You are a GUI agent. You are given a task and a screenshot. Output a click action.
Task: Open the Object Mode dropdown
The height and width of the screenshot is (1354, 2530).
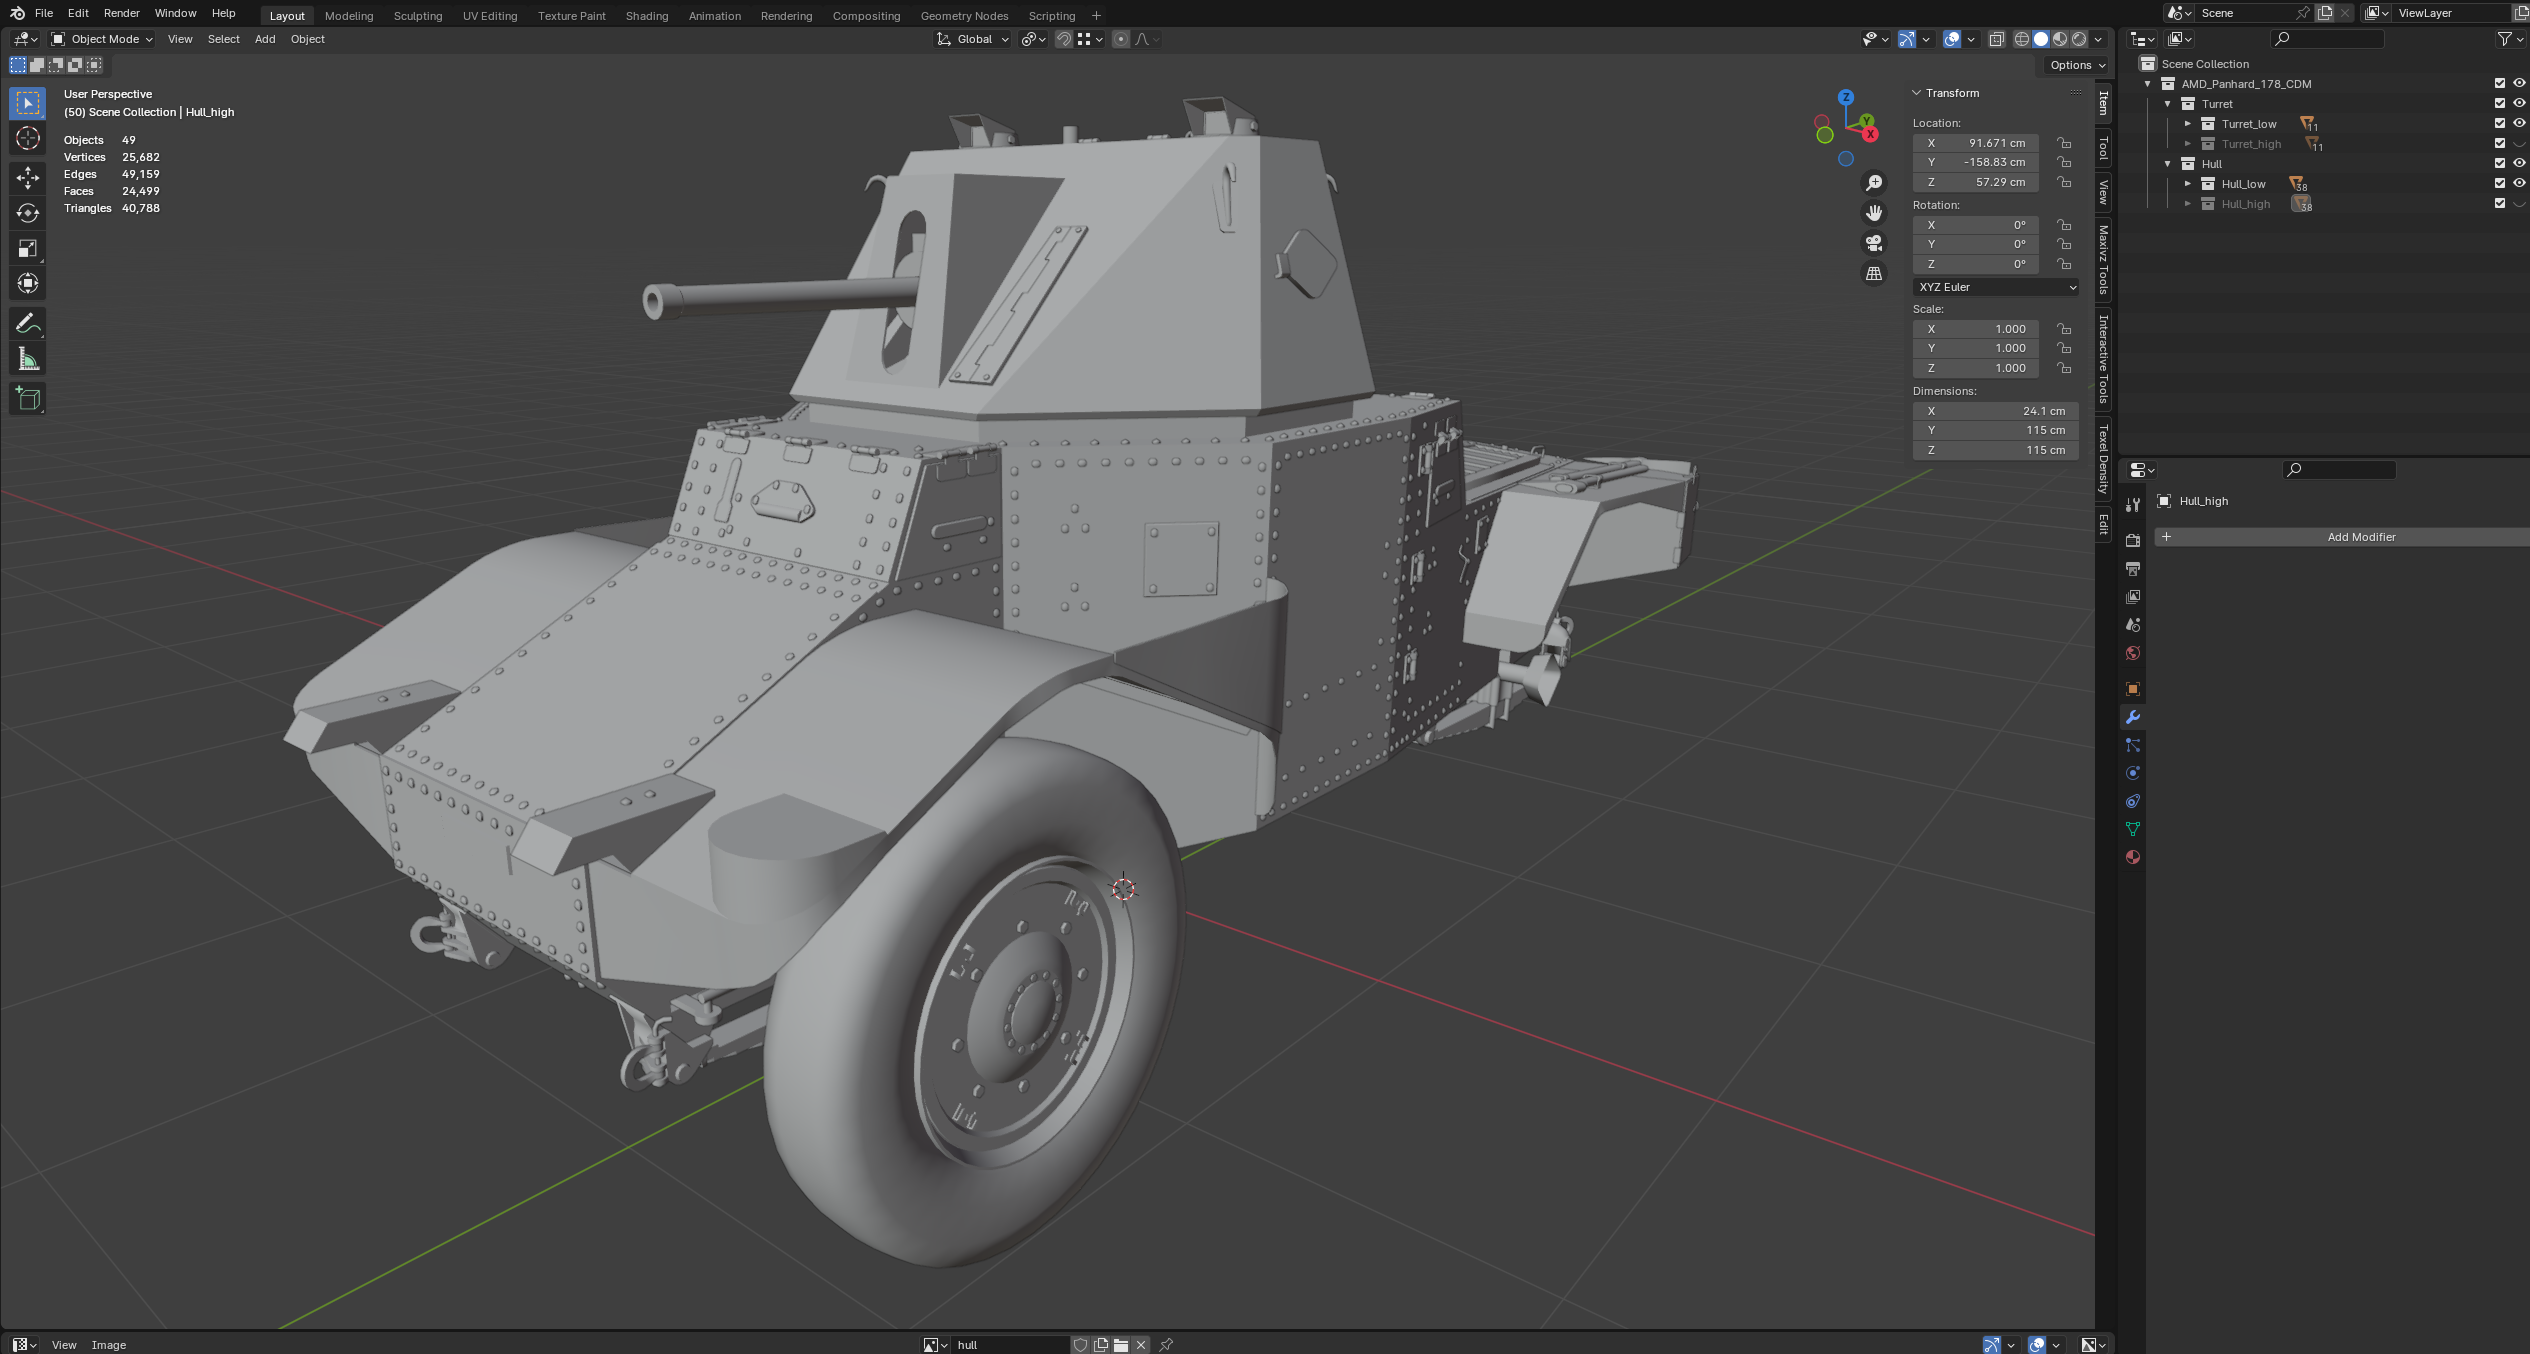102,39
